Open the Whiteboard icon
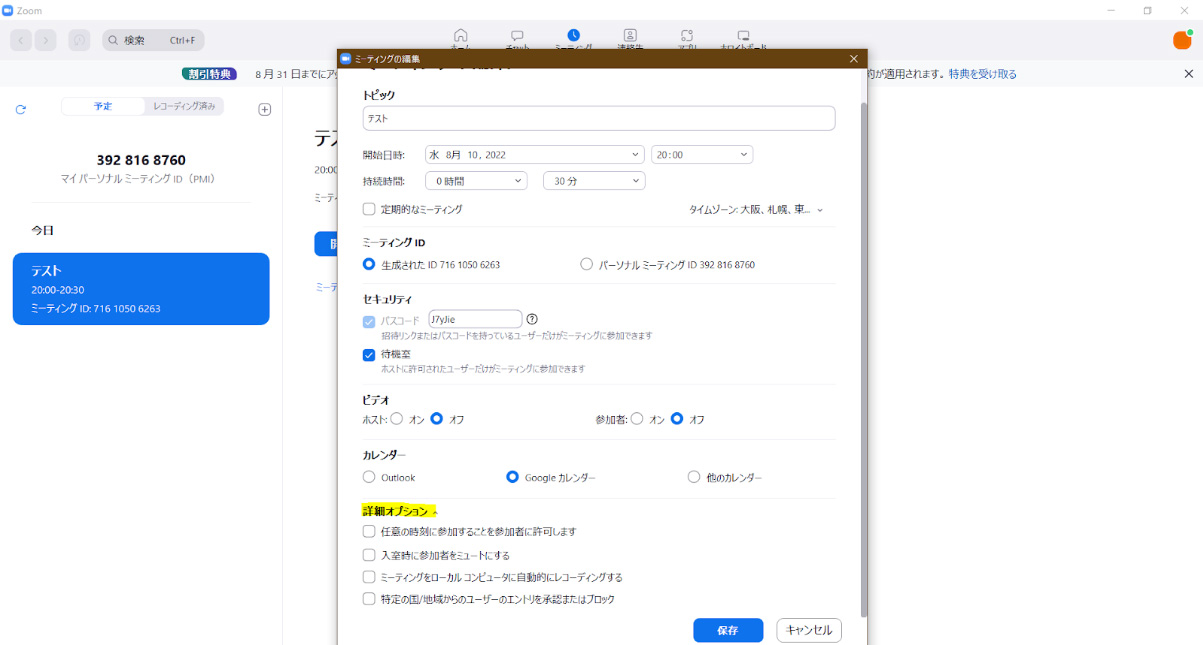 pyautogui.click(x=743, y=36)
